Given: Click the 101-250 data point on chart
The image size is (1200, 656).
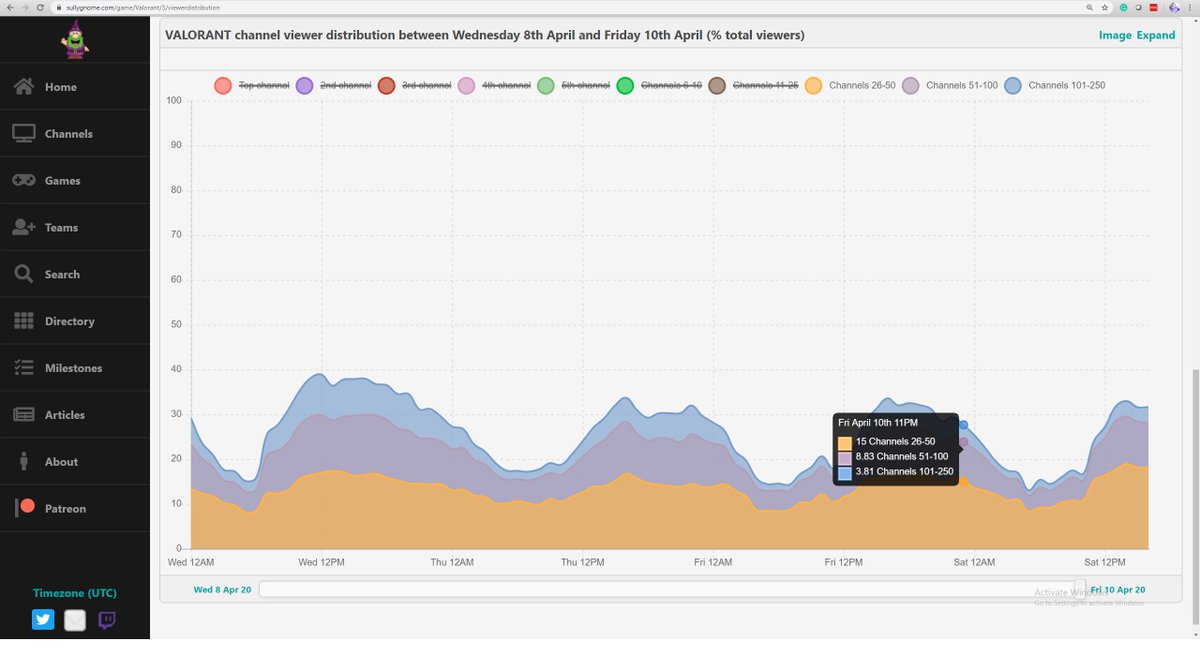Looking at the screenshot, I should click(963, 425).
